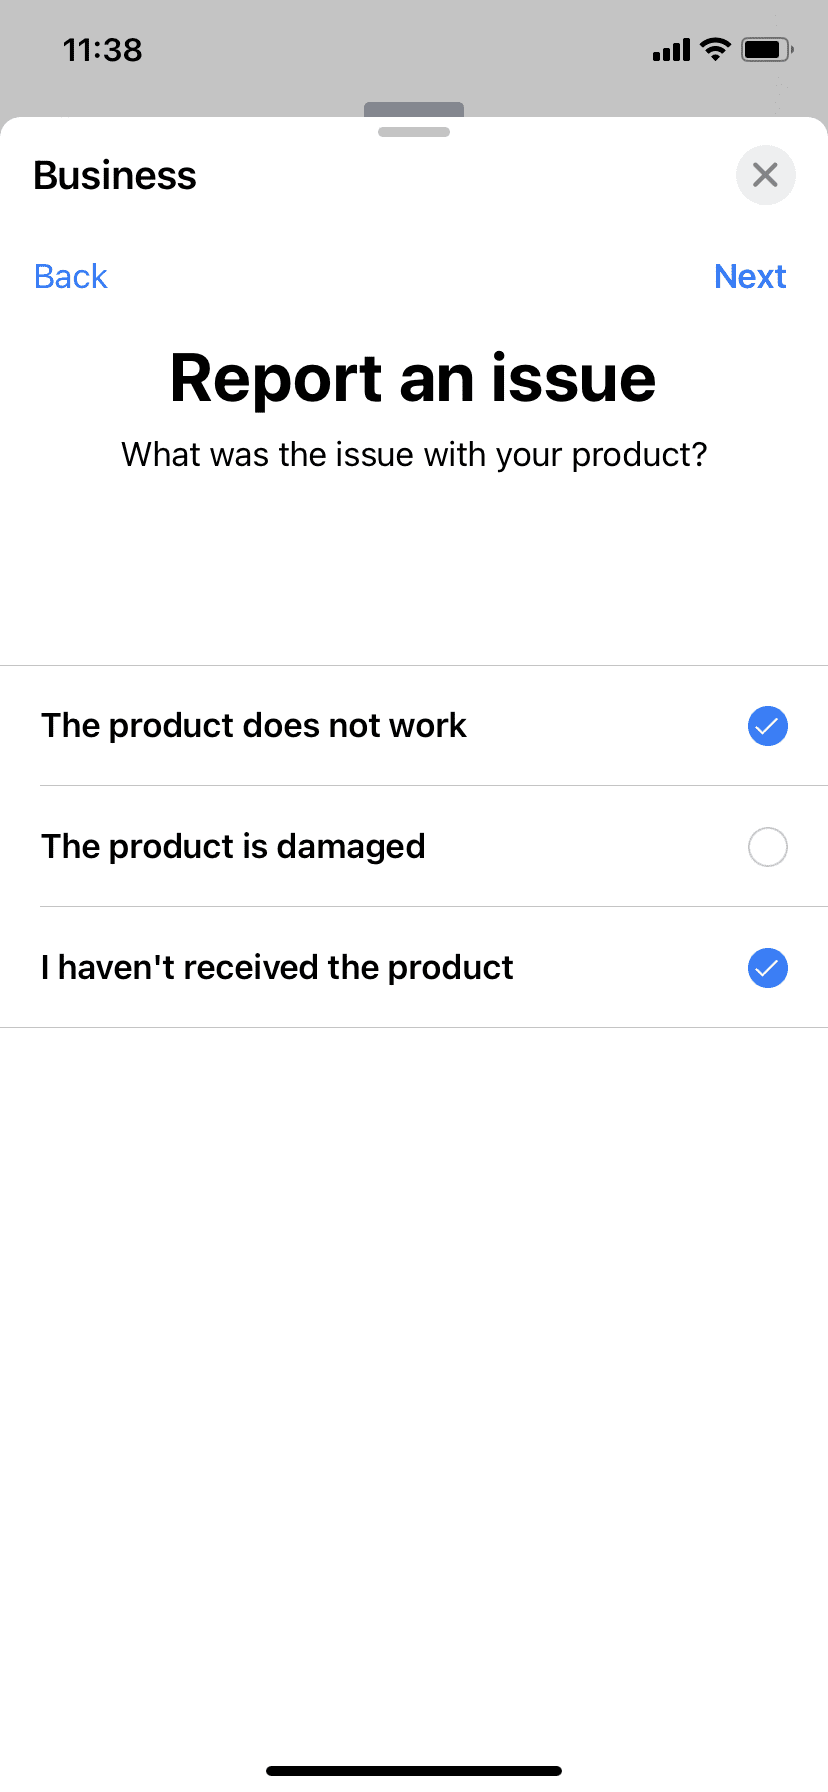Tap the battery indicator icon

tap(767, 49)
